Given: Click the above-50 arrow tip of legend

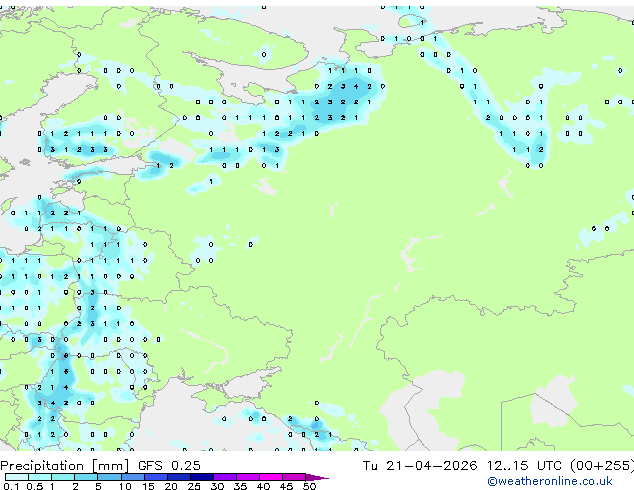Looking at the screenshot, I should 317,477.
